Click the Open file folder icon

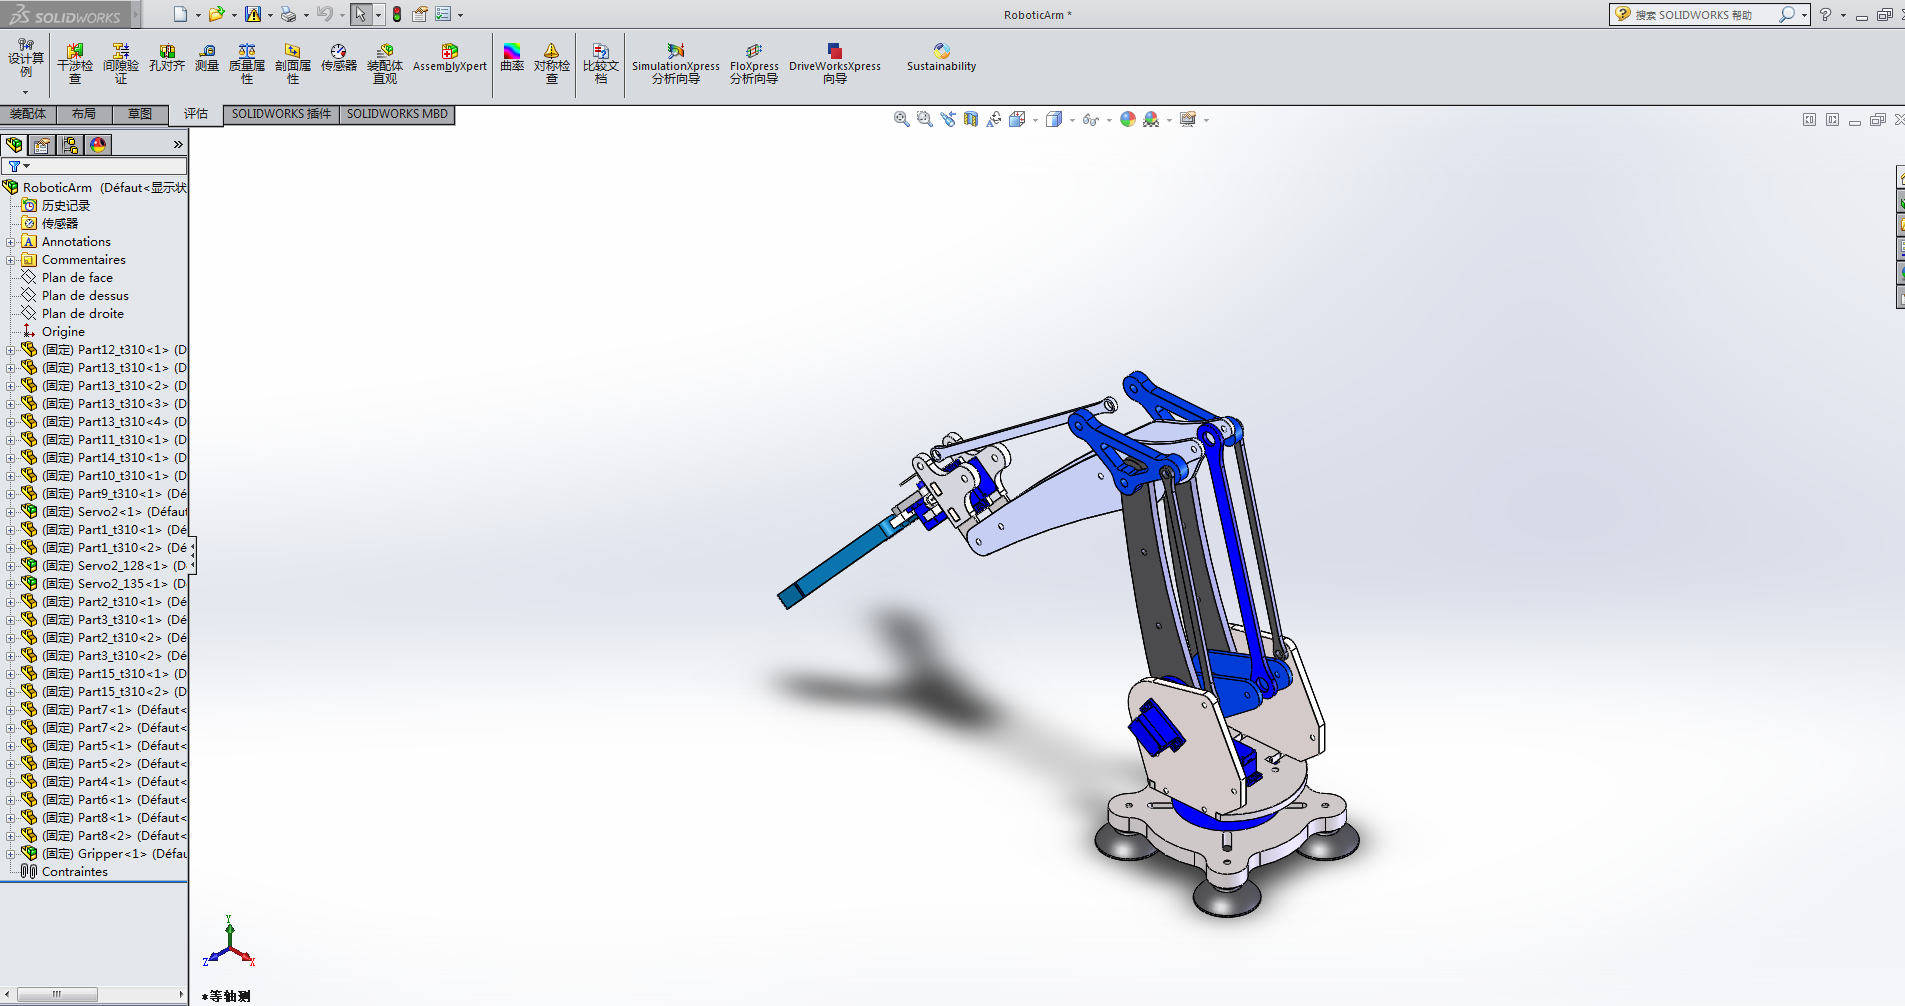[x=216, y=14]
